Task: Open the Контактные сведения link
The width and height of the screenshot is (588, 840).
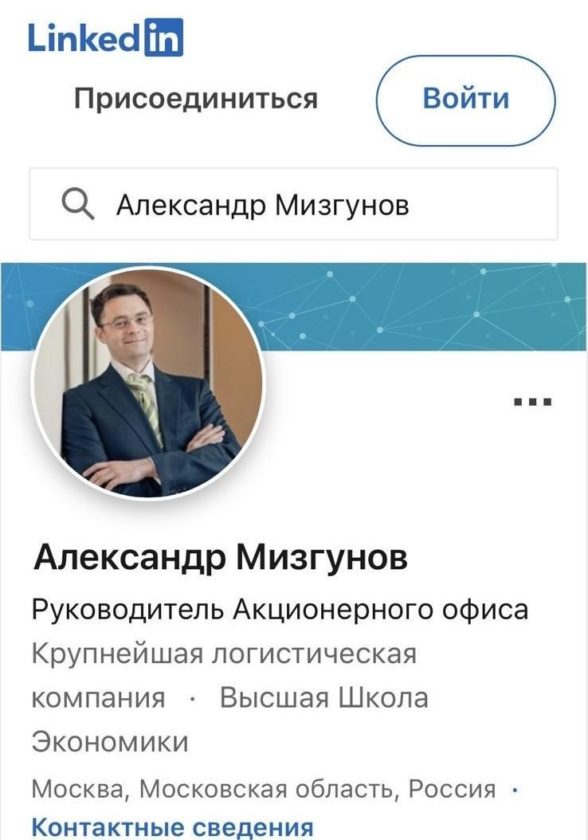Action: click(172, 827)
